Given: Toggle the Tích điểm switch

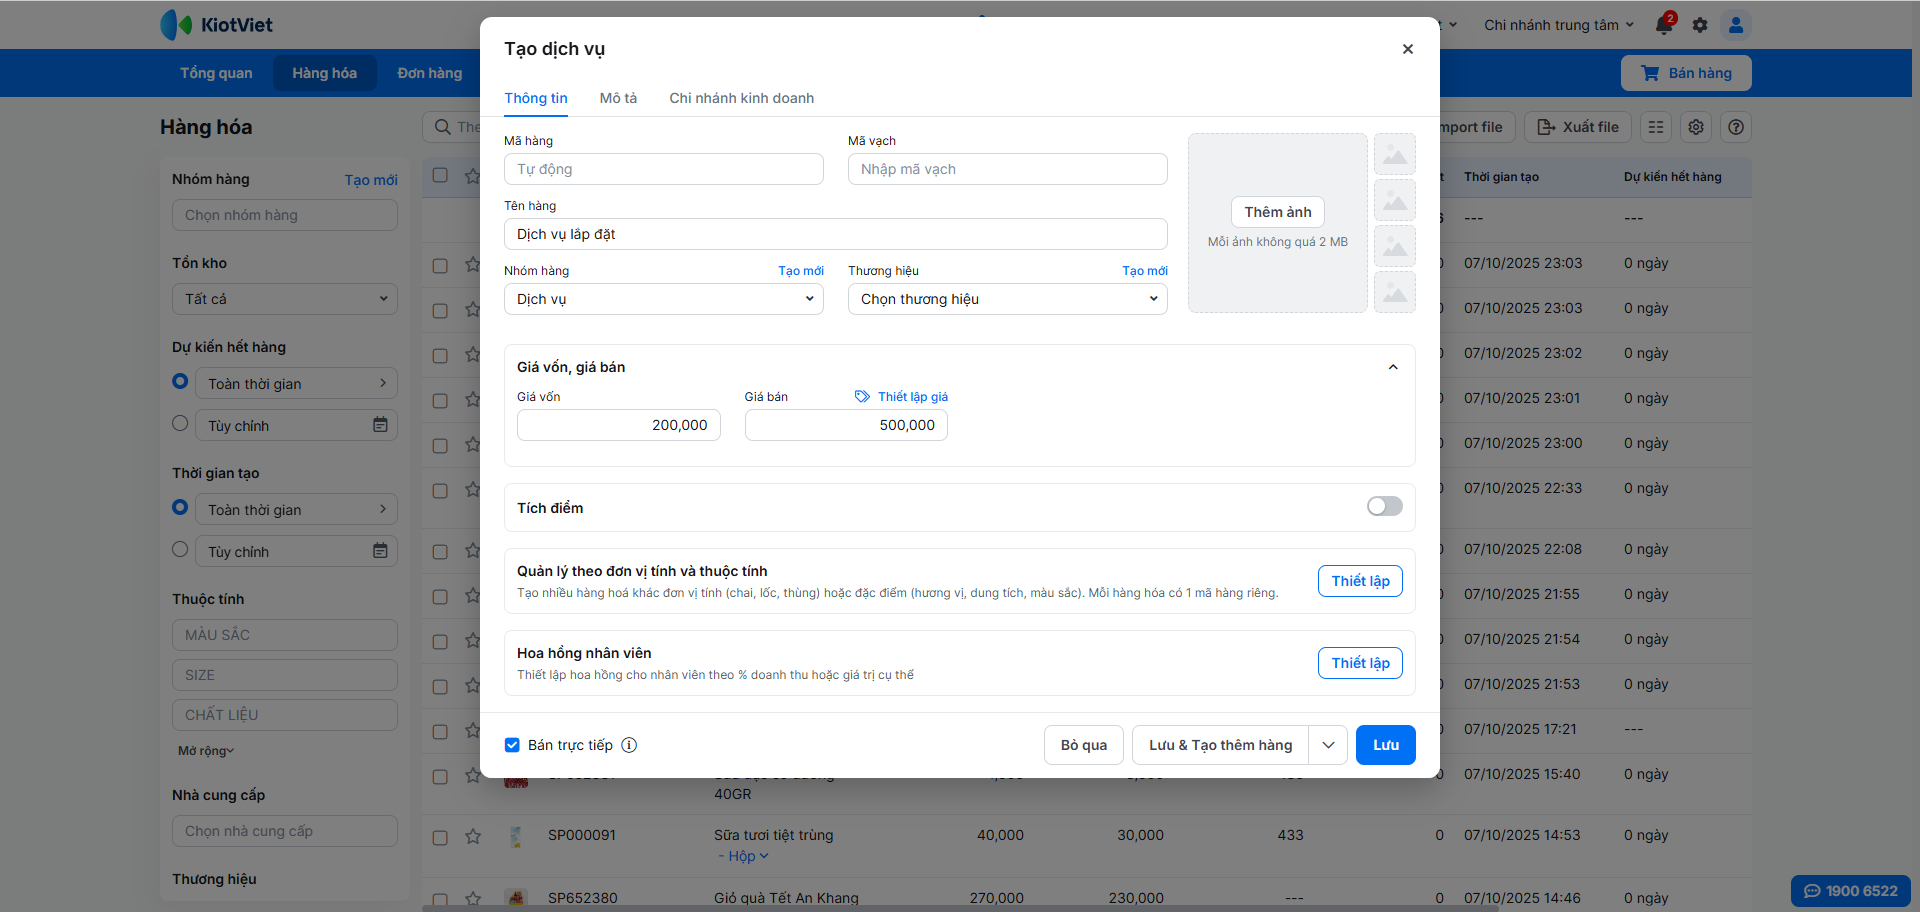Looking at the screenshot, I should pyautogui.click(x=1384, y=507).
